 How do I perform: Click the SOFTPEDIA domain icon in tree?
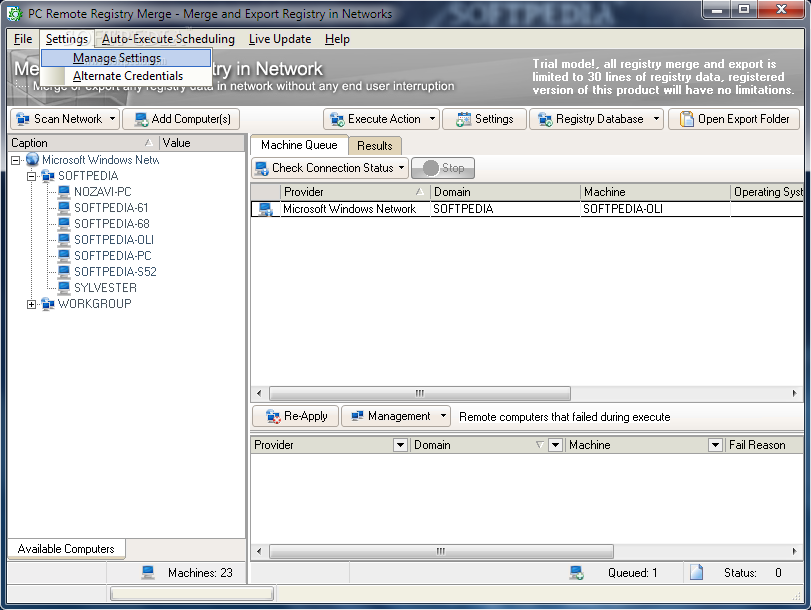click(x=48, y=176)
